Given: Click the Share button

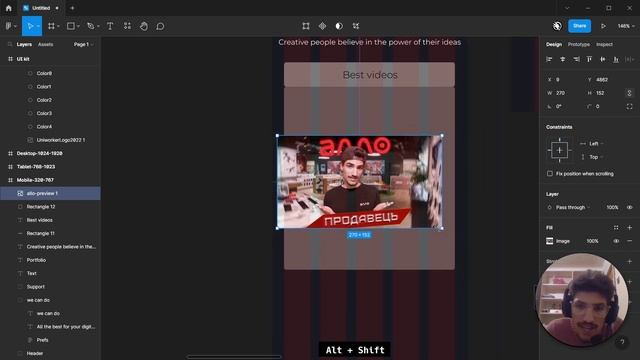Looking at the screenshot, I should click(x=580, y=26).
